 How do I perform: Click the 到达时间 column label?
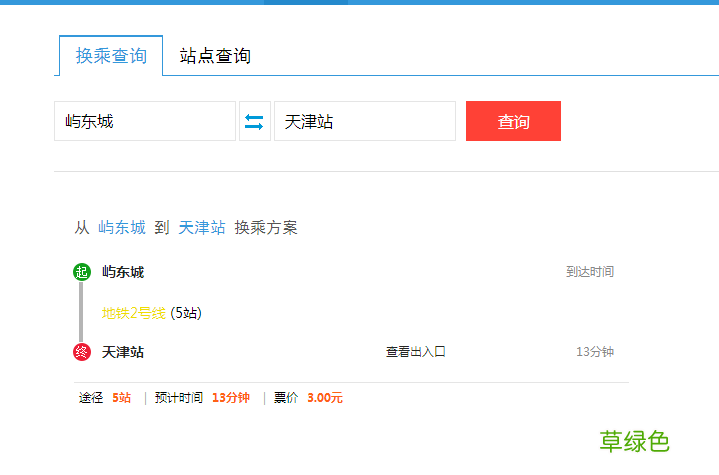(589, 272)
